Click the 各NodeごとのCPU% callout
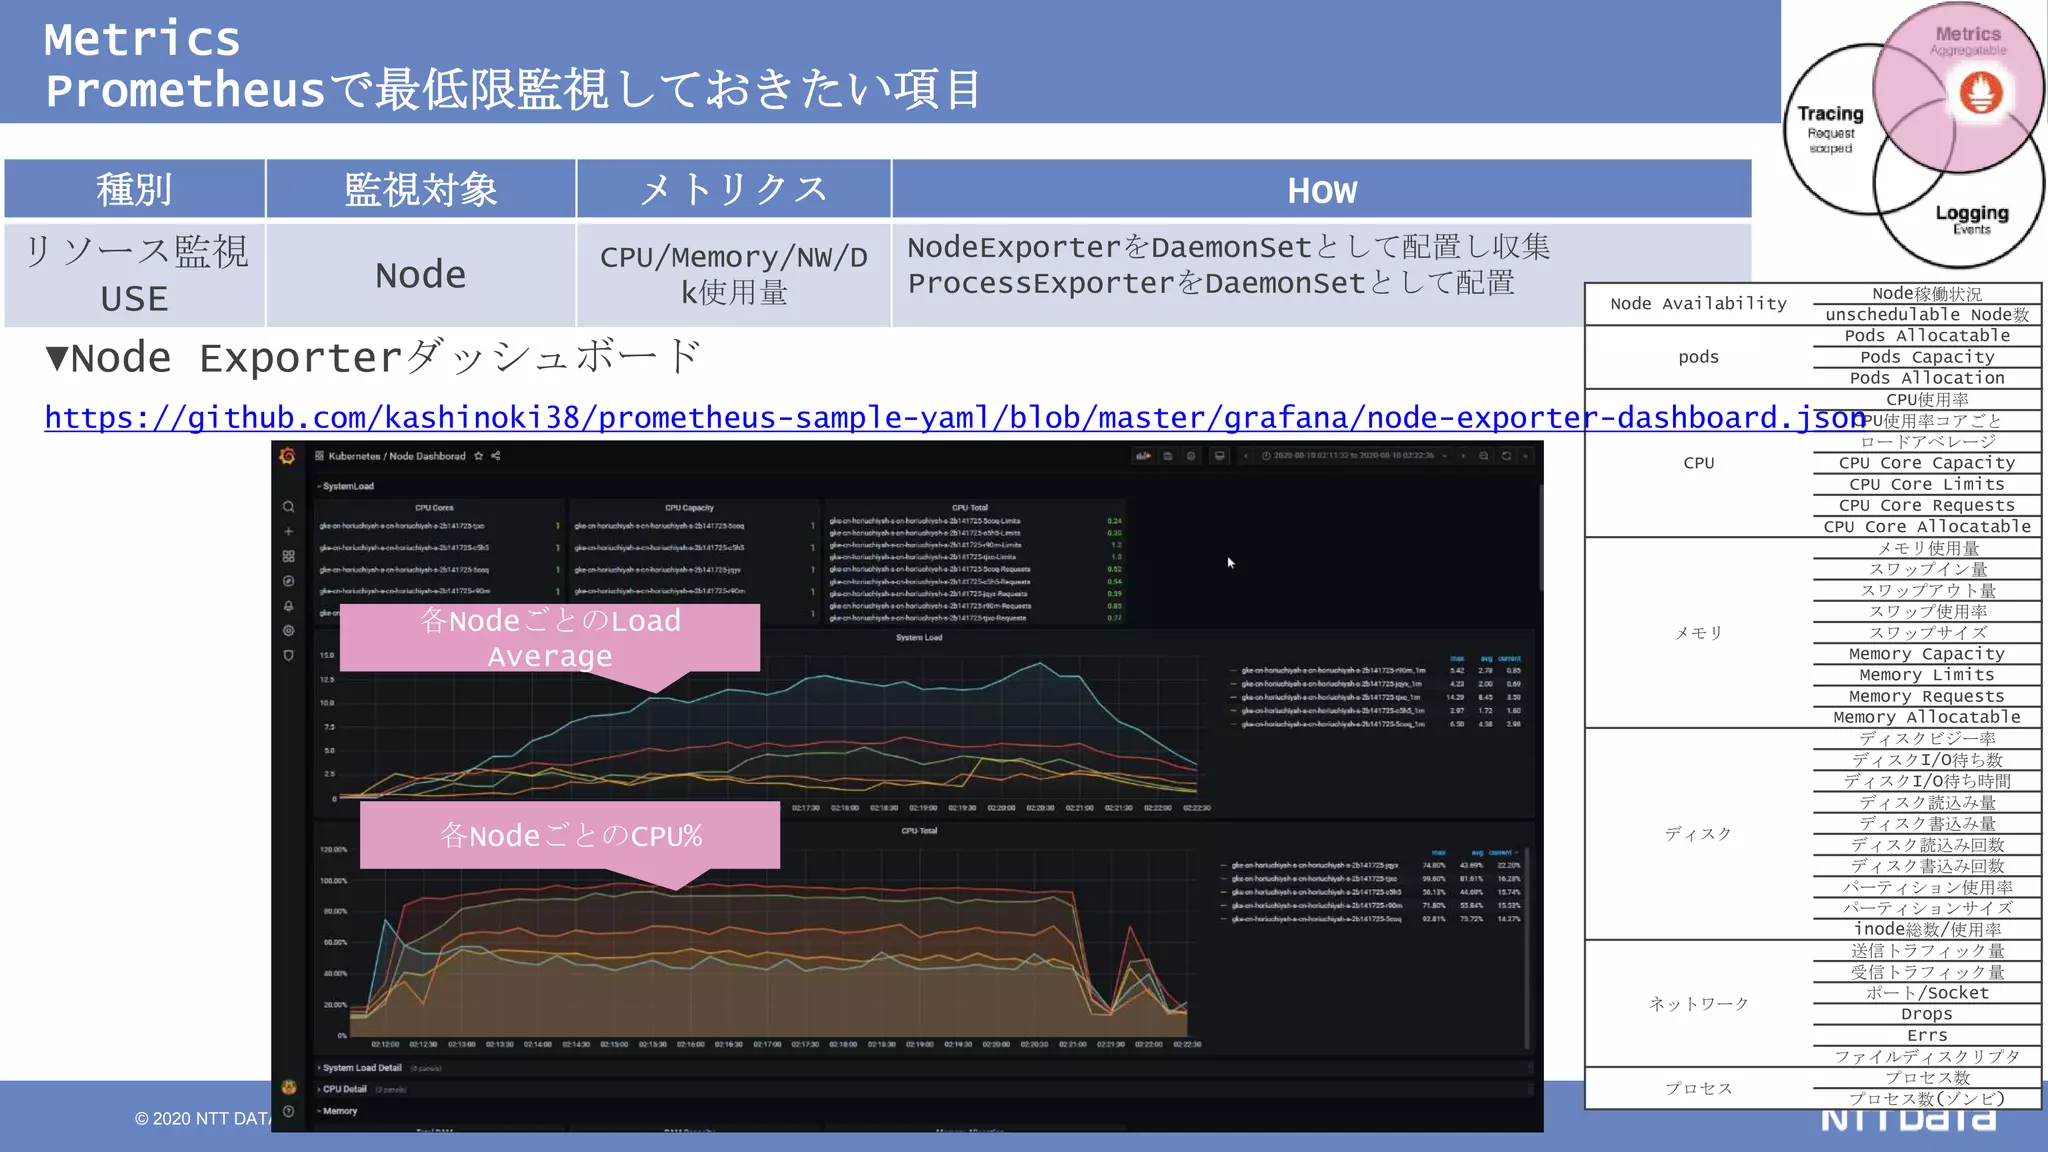 click(570, 836)
